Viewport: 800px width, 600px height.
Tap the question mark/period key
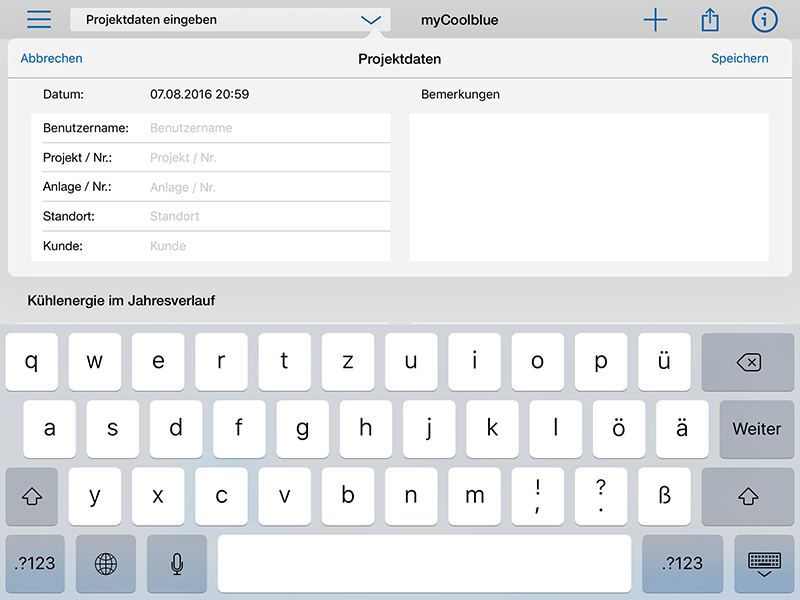pyautogui.click(x=601, y=496)
